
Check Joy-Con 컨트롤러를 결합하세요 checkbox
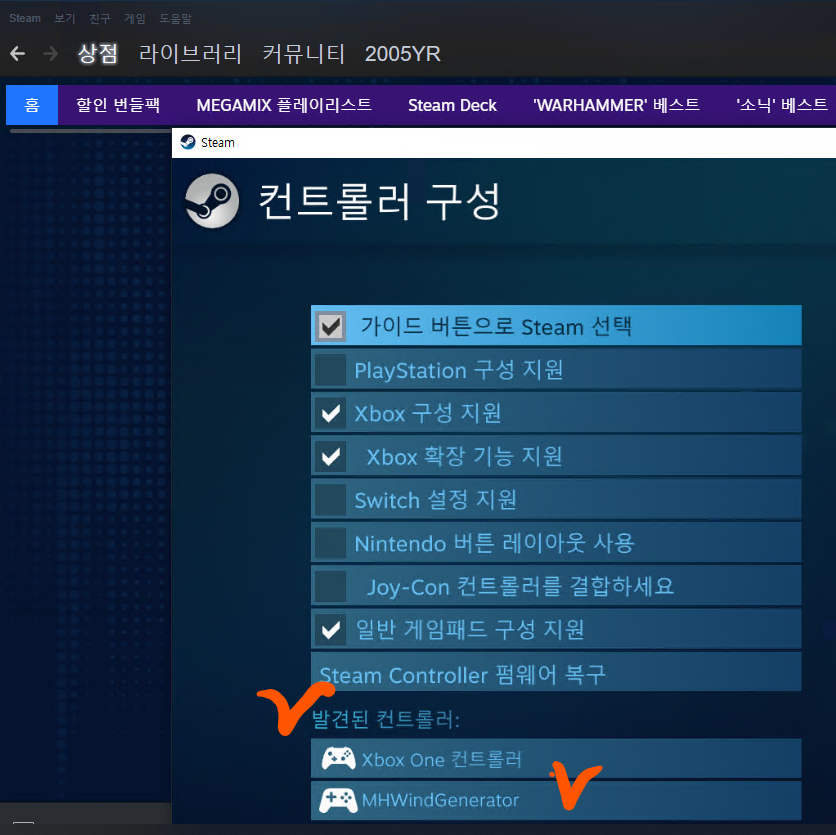tap(331, 587)
